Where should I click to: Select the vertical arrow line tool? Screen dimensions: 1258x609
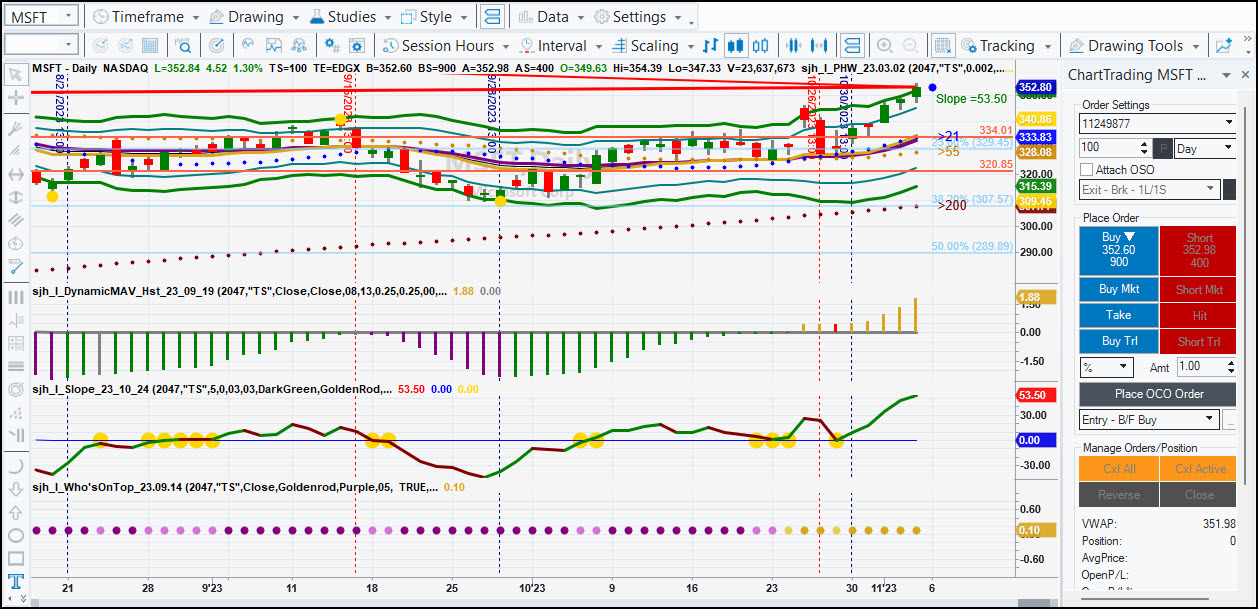tap(15, 197)
